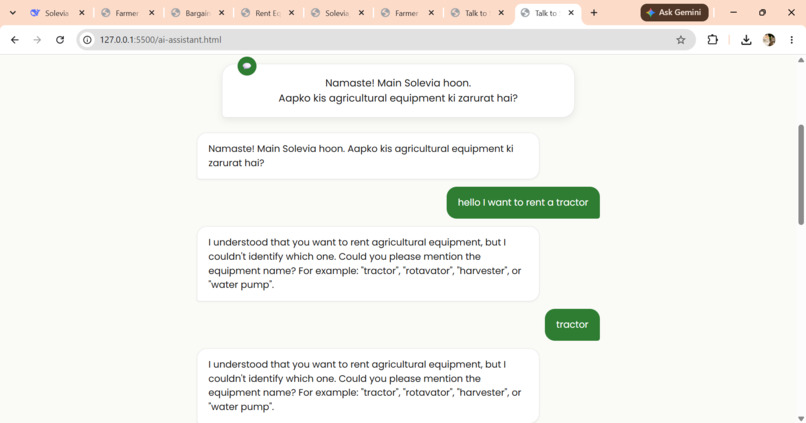The image size is (806, 423).
Task: Close the inactive Talk to tab
Action: [x=501, y=13]
